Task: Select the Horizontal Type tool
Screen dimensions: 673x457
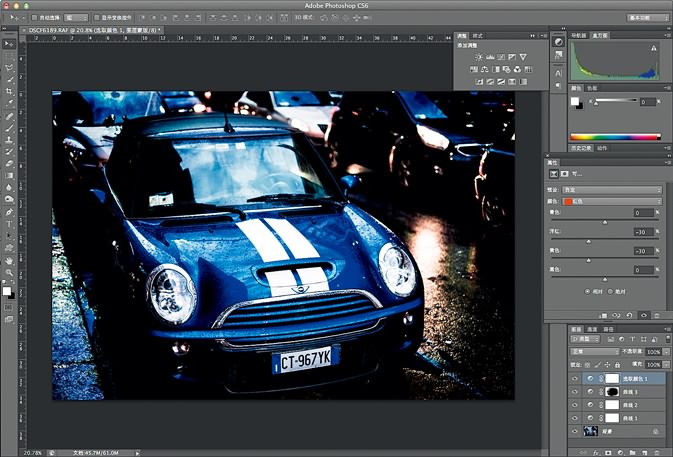Action: (9, 224)
